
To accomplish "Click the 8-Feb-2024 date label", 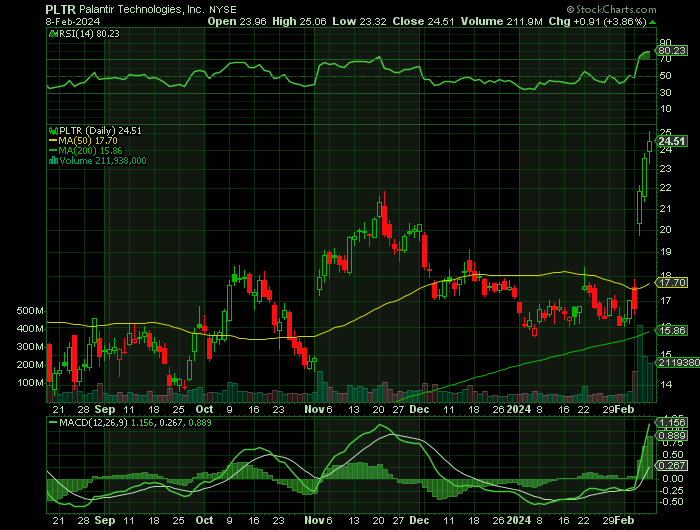I will (73, 21).
